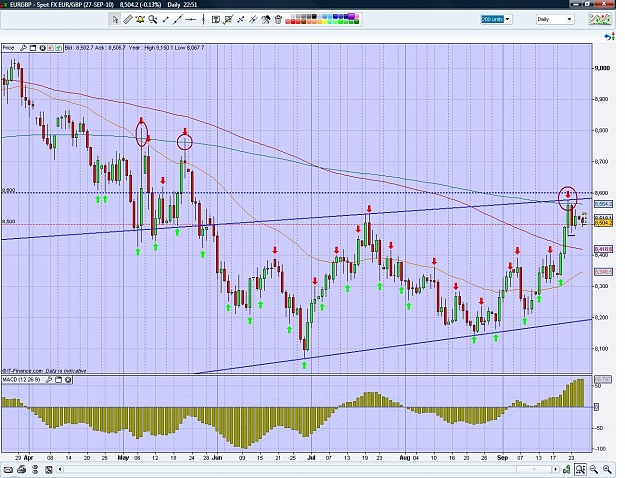Click the zoom in magnifier bottom right
625x478 pixels.
607,469
